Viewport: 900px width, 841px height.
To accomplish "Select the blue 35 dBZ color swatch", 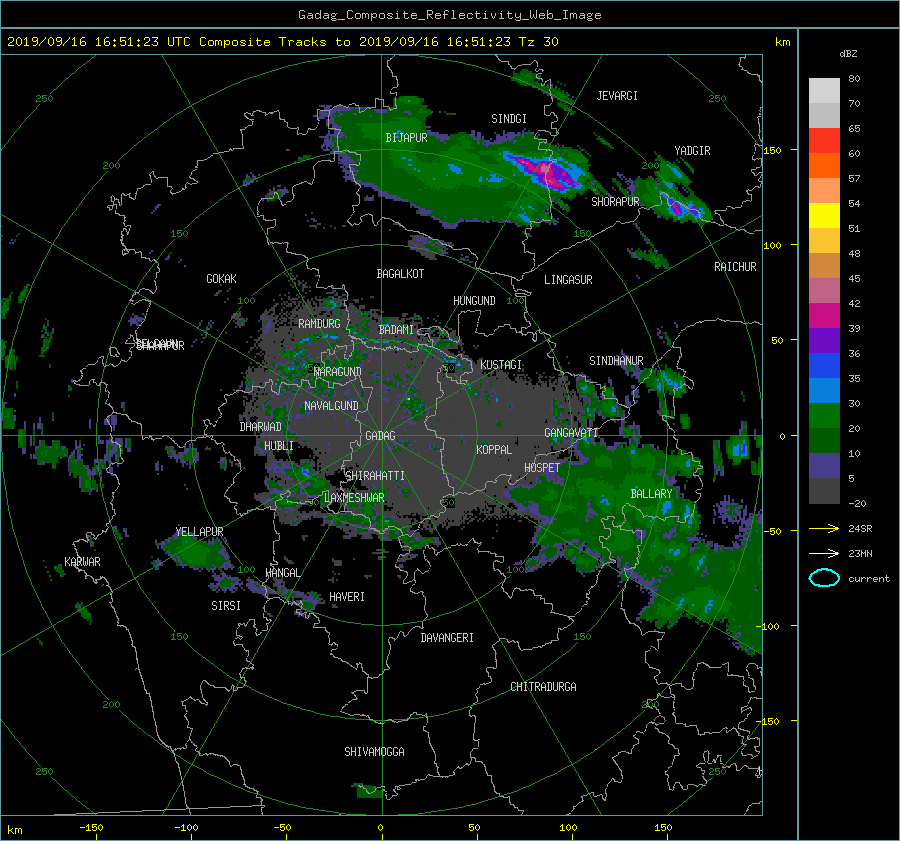I will tap(824, 365).
